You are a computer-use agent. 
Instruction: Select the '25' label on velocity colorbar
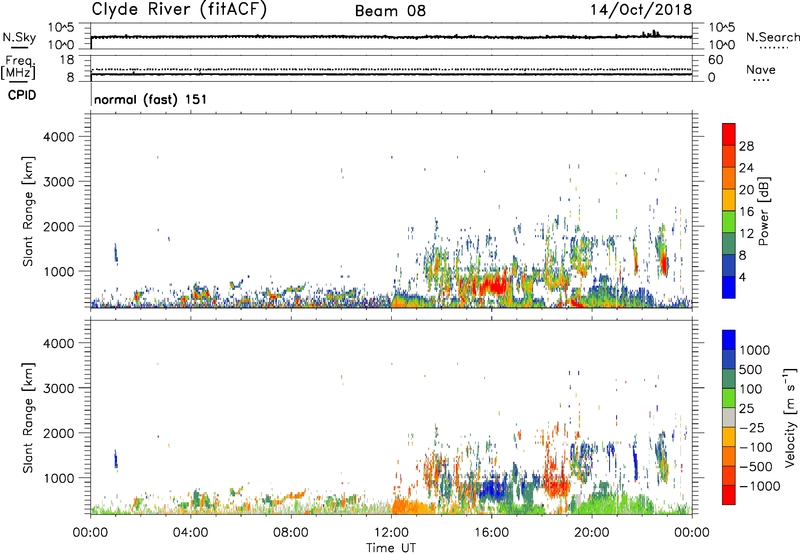tap(746, 408)
